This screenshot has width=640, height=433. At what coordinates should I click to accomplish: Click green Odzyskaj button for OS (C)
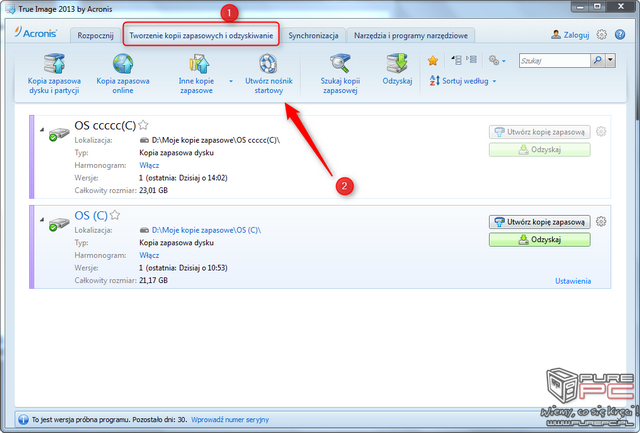(x=540, y=240)
